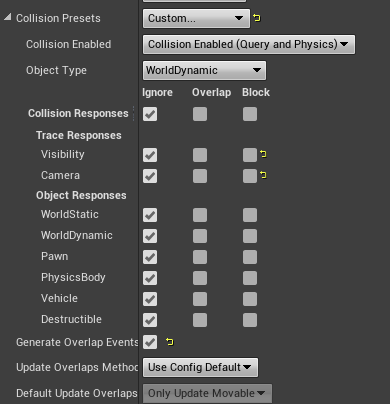The width and height of the screenshot is (390, 404).
Task: Reset Camera trace response yellow arrow
Action: (x=263, y=175)
